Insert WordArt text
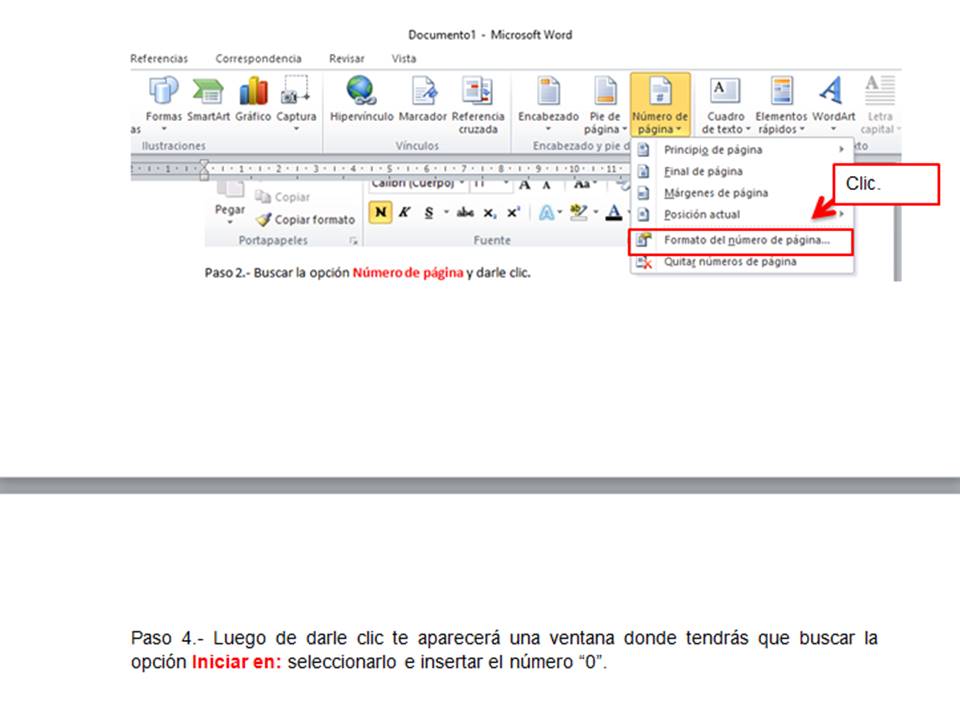Screen dimensions: 960x720 click(833, 103)
